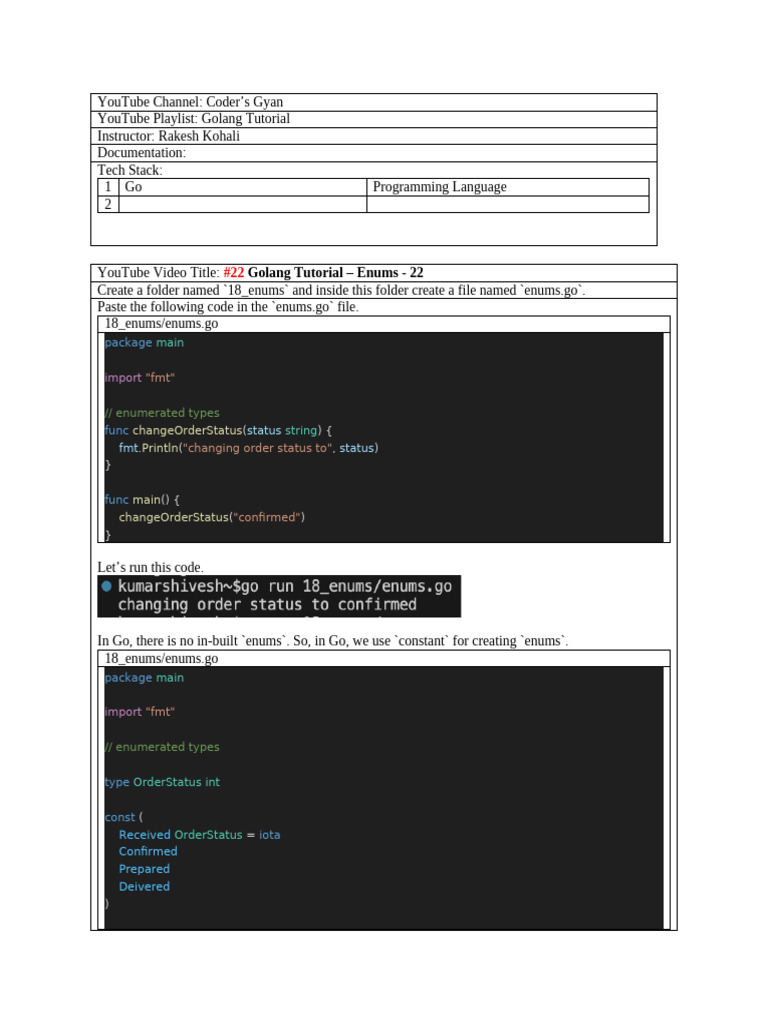The height and width of the screenshot is (1024, 768).
Task: Click the 'Documentation:' row
Action: pyautogui.click(x=374, y=153)
